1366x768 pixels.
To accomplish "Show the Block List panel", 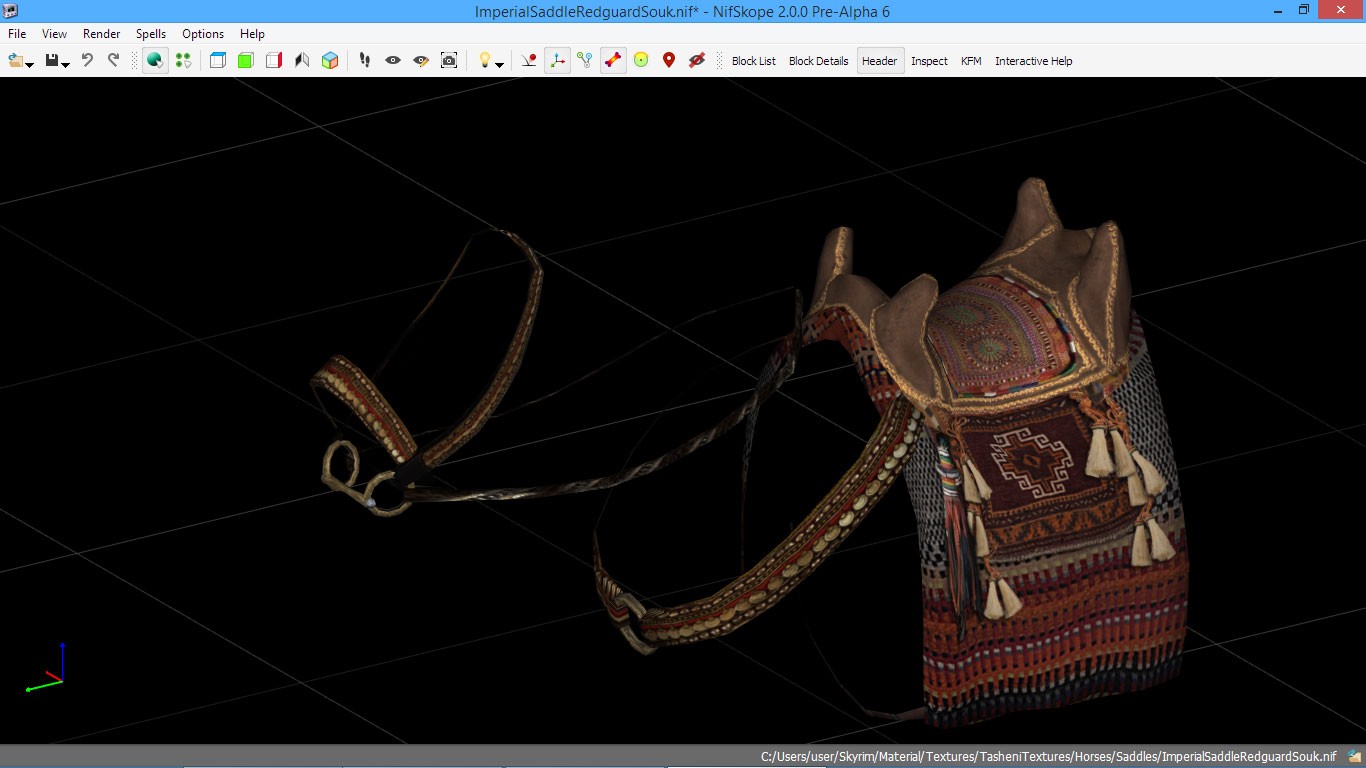I will coord(753,61).
